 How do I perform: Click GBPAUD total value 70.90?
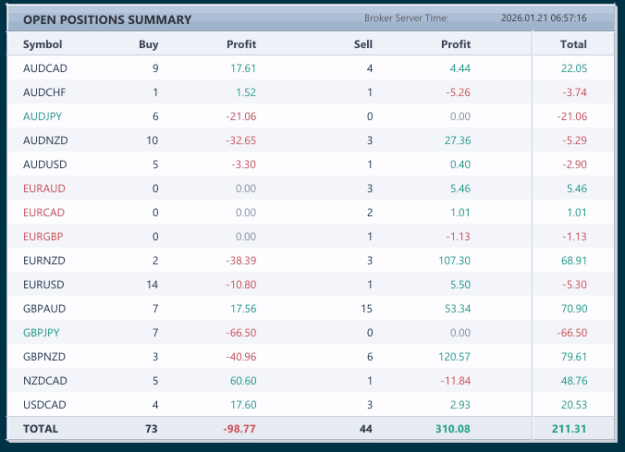574,309
